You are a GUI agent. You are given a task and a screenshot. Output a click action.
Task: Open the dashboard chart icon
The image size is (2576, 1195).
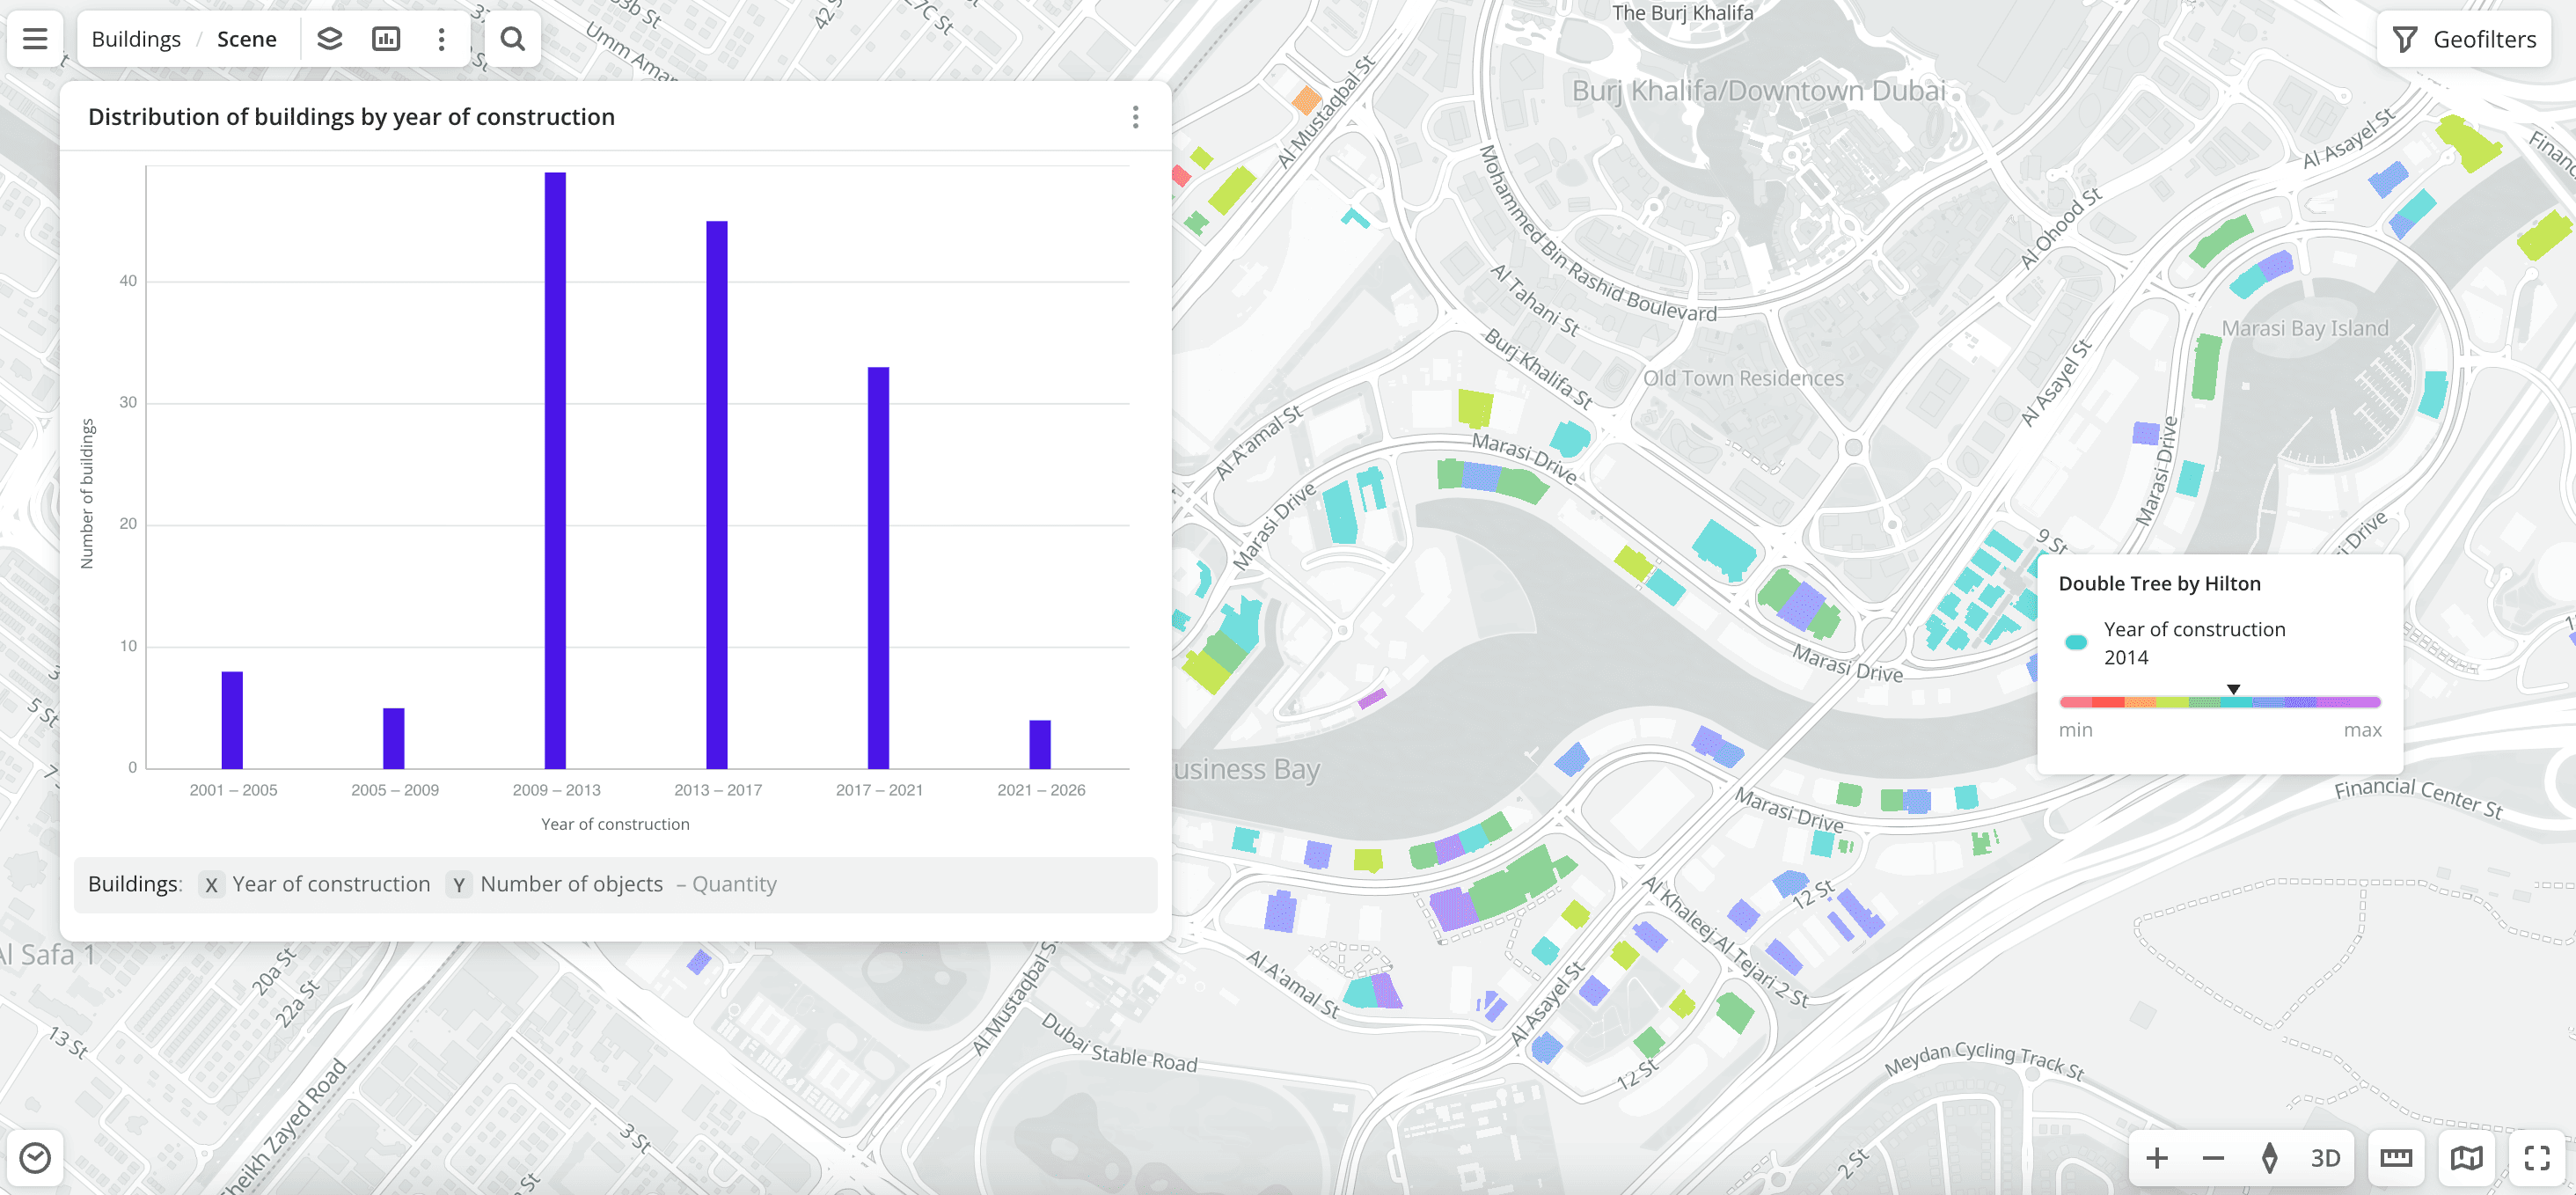point(385,39)
